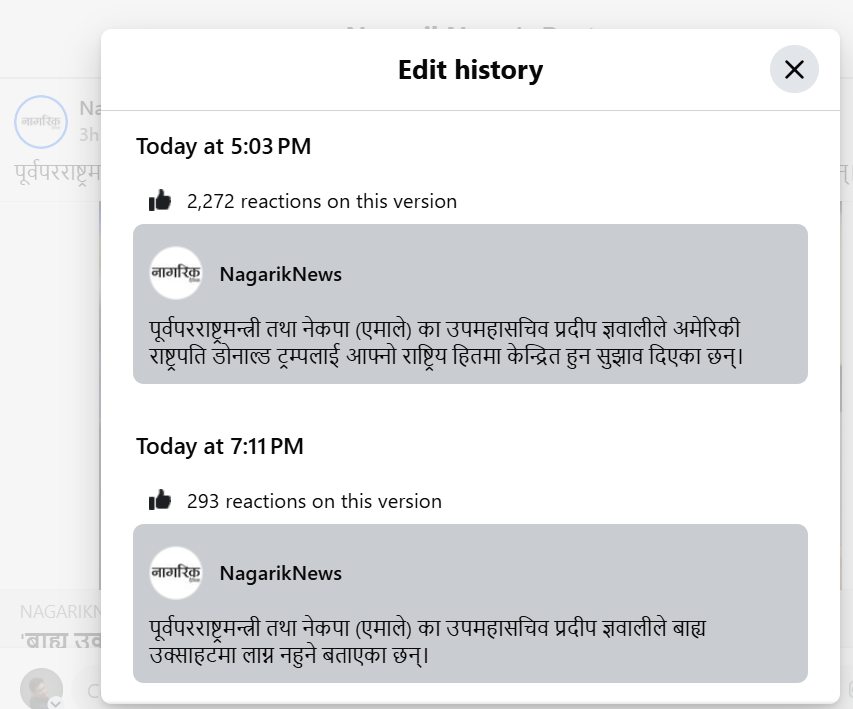The width and height of the screenshot is (853, 709).
Task: Click the NagarikNews name in second version
Action: (281, 573)
